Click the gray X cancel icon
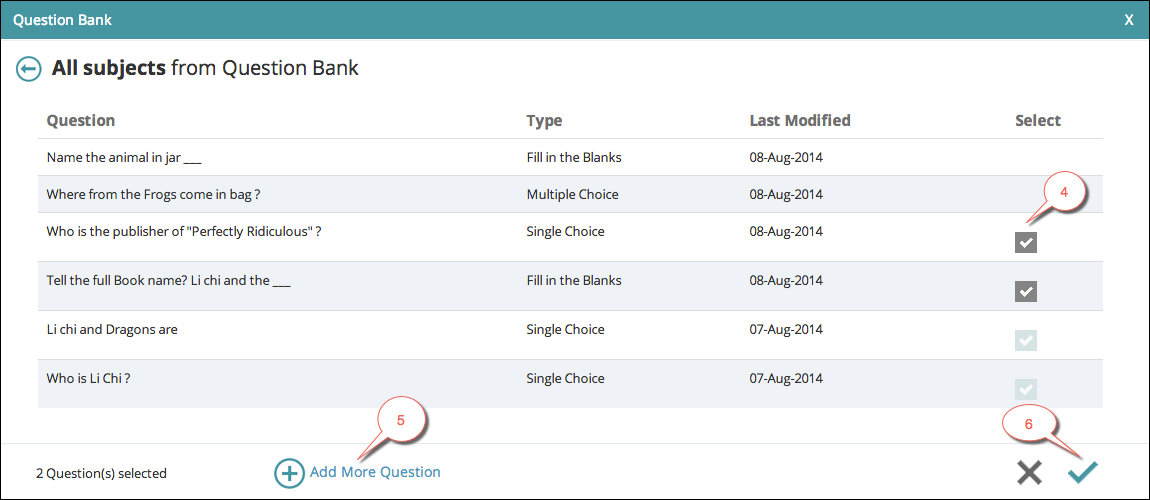 pos(1029,473)
